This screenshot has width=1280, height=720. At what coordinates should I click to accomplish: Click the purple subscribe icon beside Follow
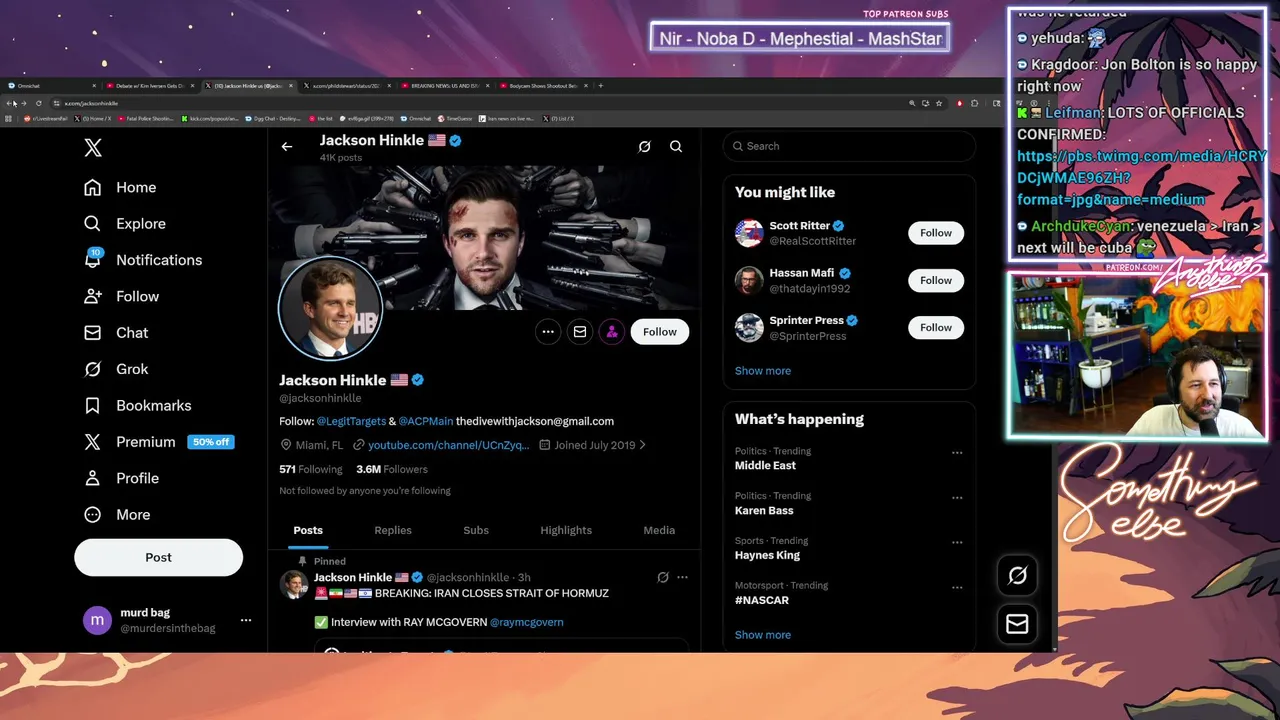612,332
